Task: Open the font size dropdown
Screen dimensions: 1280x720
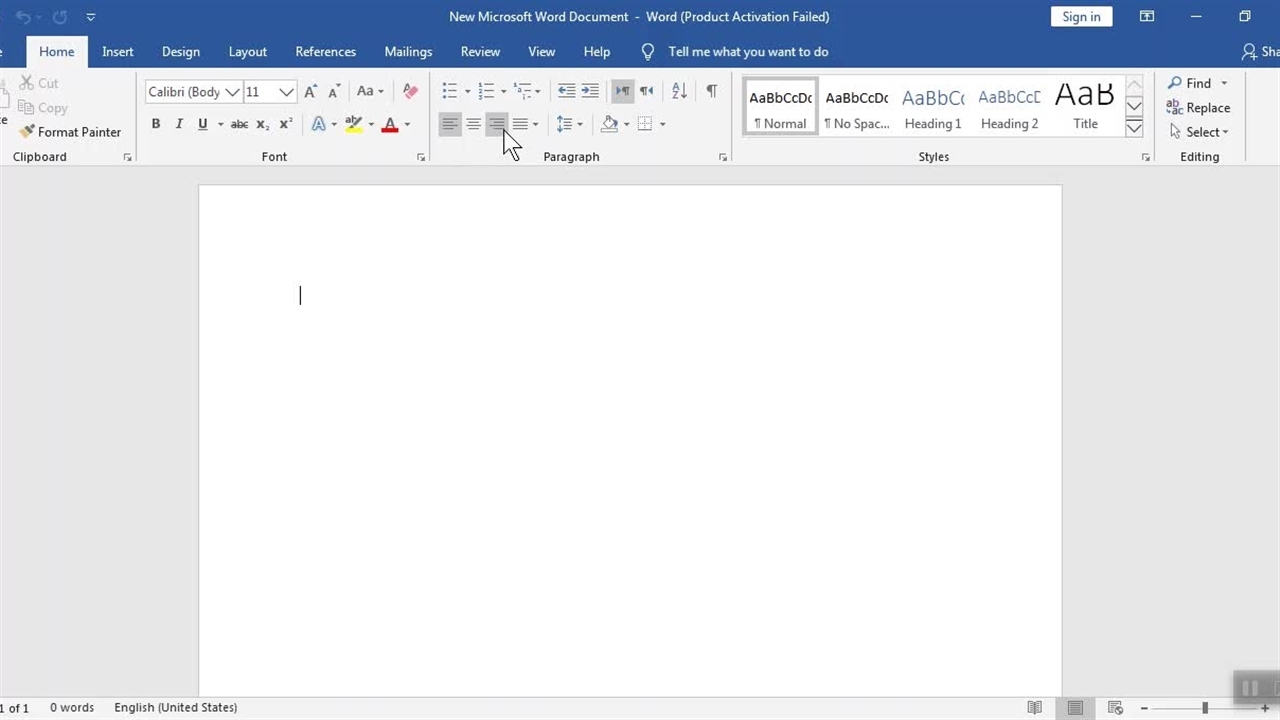Action: [286, 92]
